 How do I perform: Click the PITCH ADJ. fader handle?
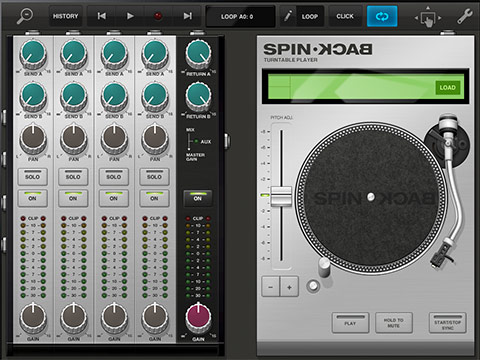click(281, 196)
